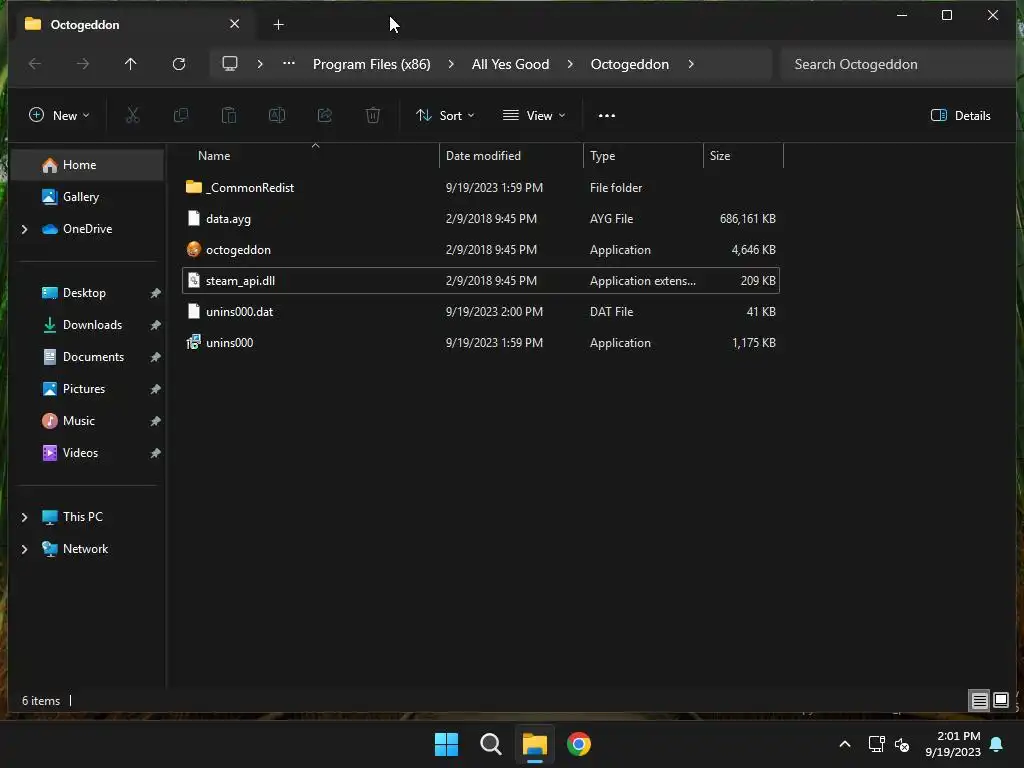Screen dimensions: 1024x768
Task: Expand OneDrive in navigation pane
Action: point(24,229)
